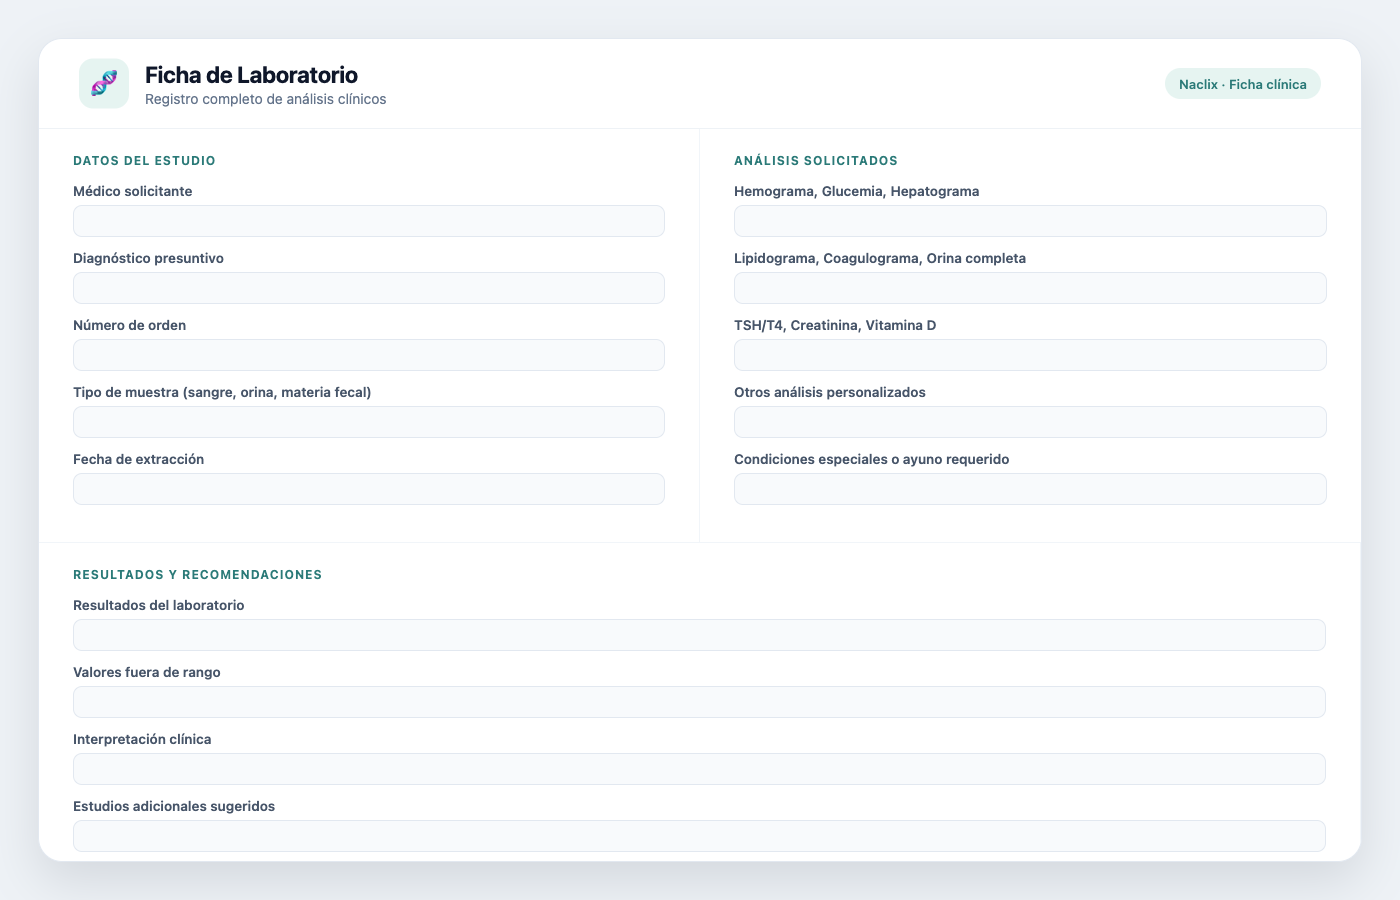Click the Diagnóstico presuntivo label
The image size is (1400, 900).
(148, 258)
